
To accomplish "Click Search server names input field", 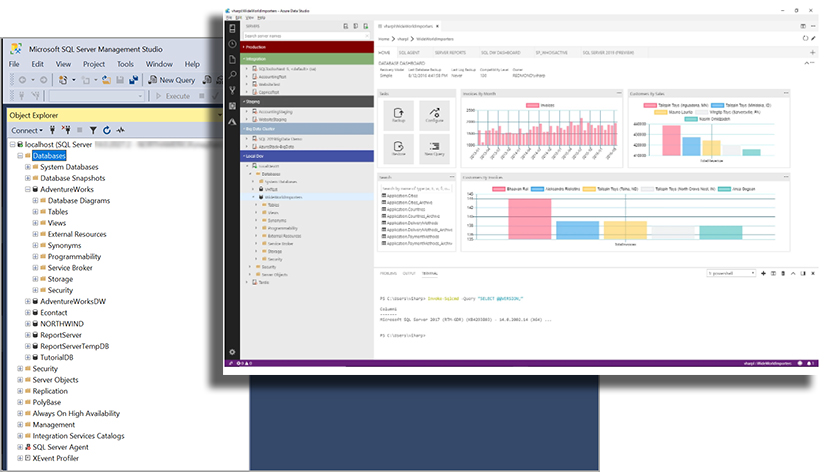I will pyautogui.click(x=306, y=36).
